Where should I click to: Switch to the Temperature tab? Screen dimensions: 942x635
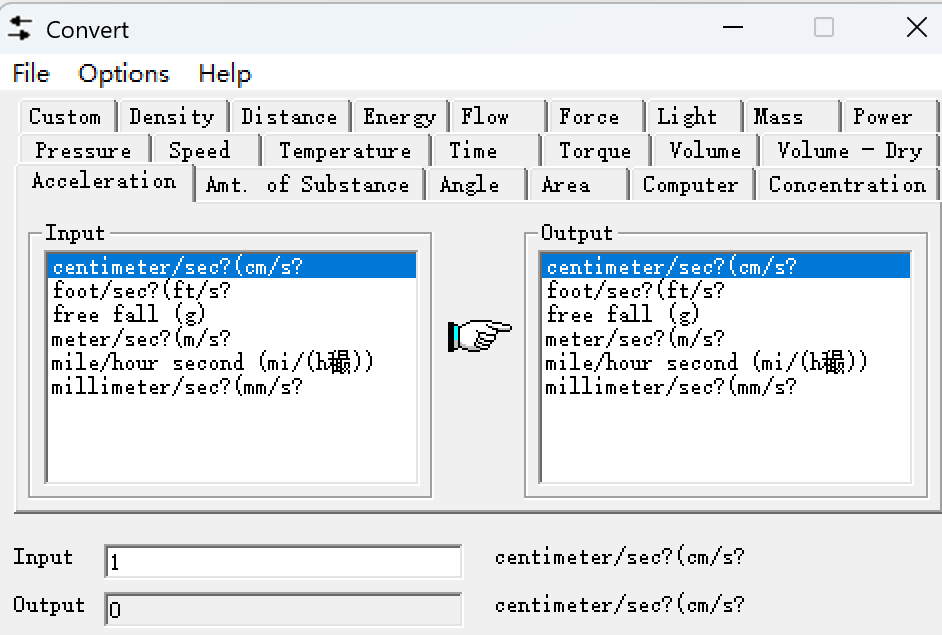pyautogui.click(x=345, y=151)
